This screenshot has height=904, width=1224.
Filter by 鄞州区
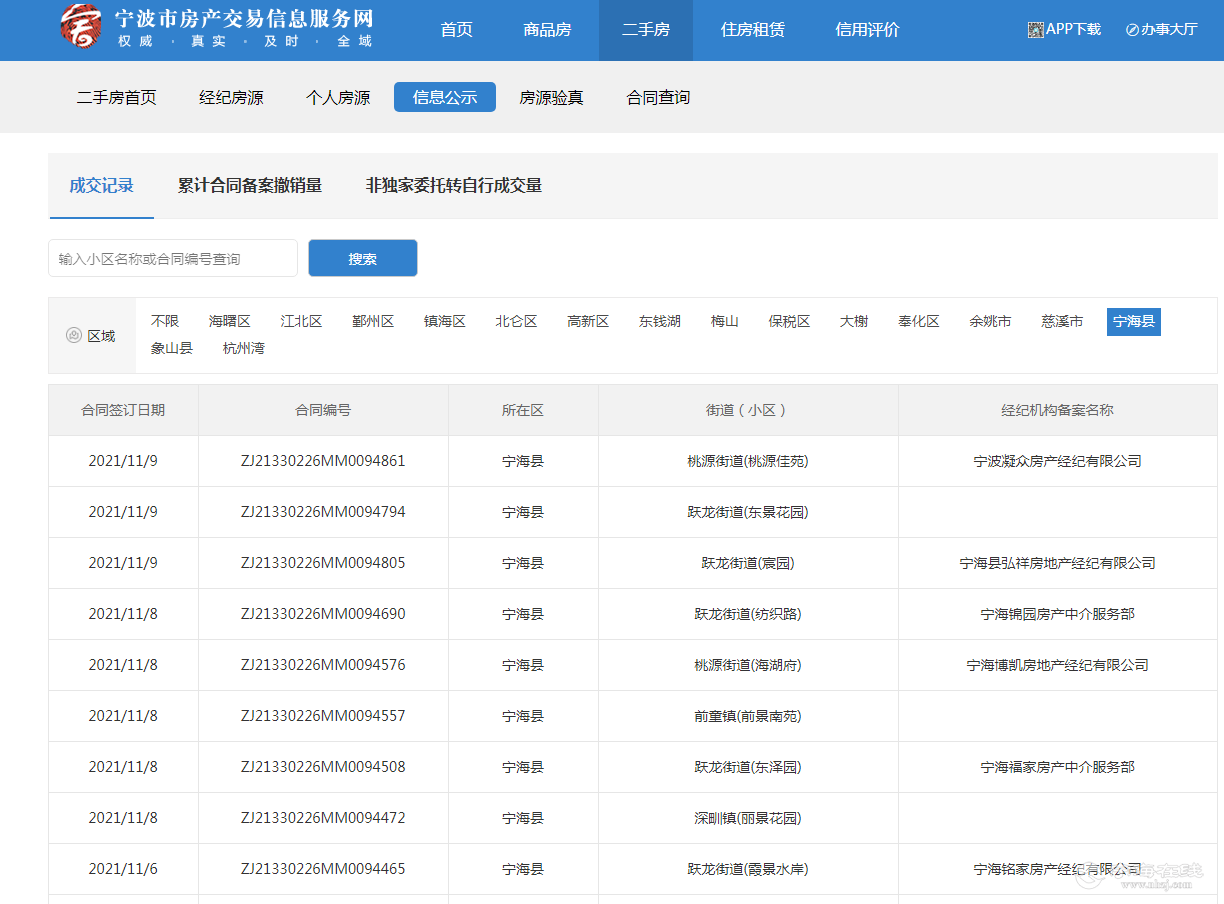tap(373, 322)
